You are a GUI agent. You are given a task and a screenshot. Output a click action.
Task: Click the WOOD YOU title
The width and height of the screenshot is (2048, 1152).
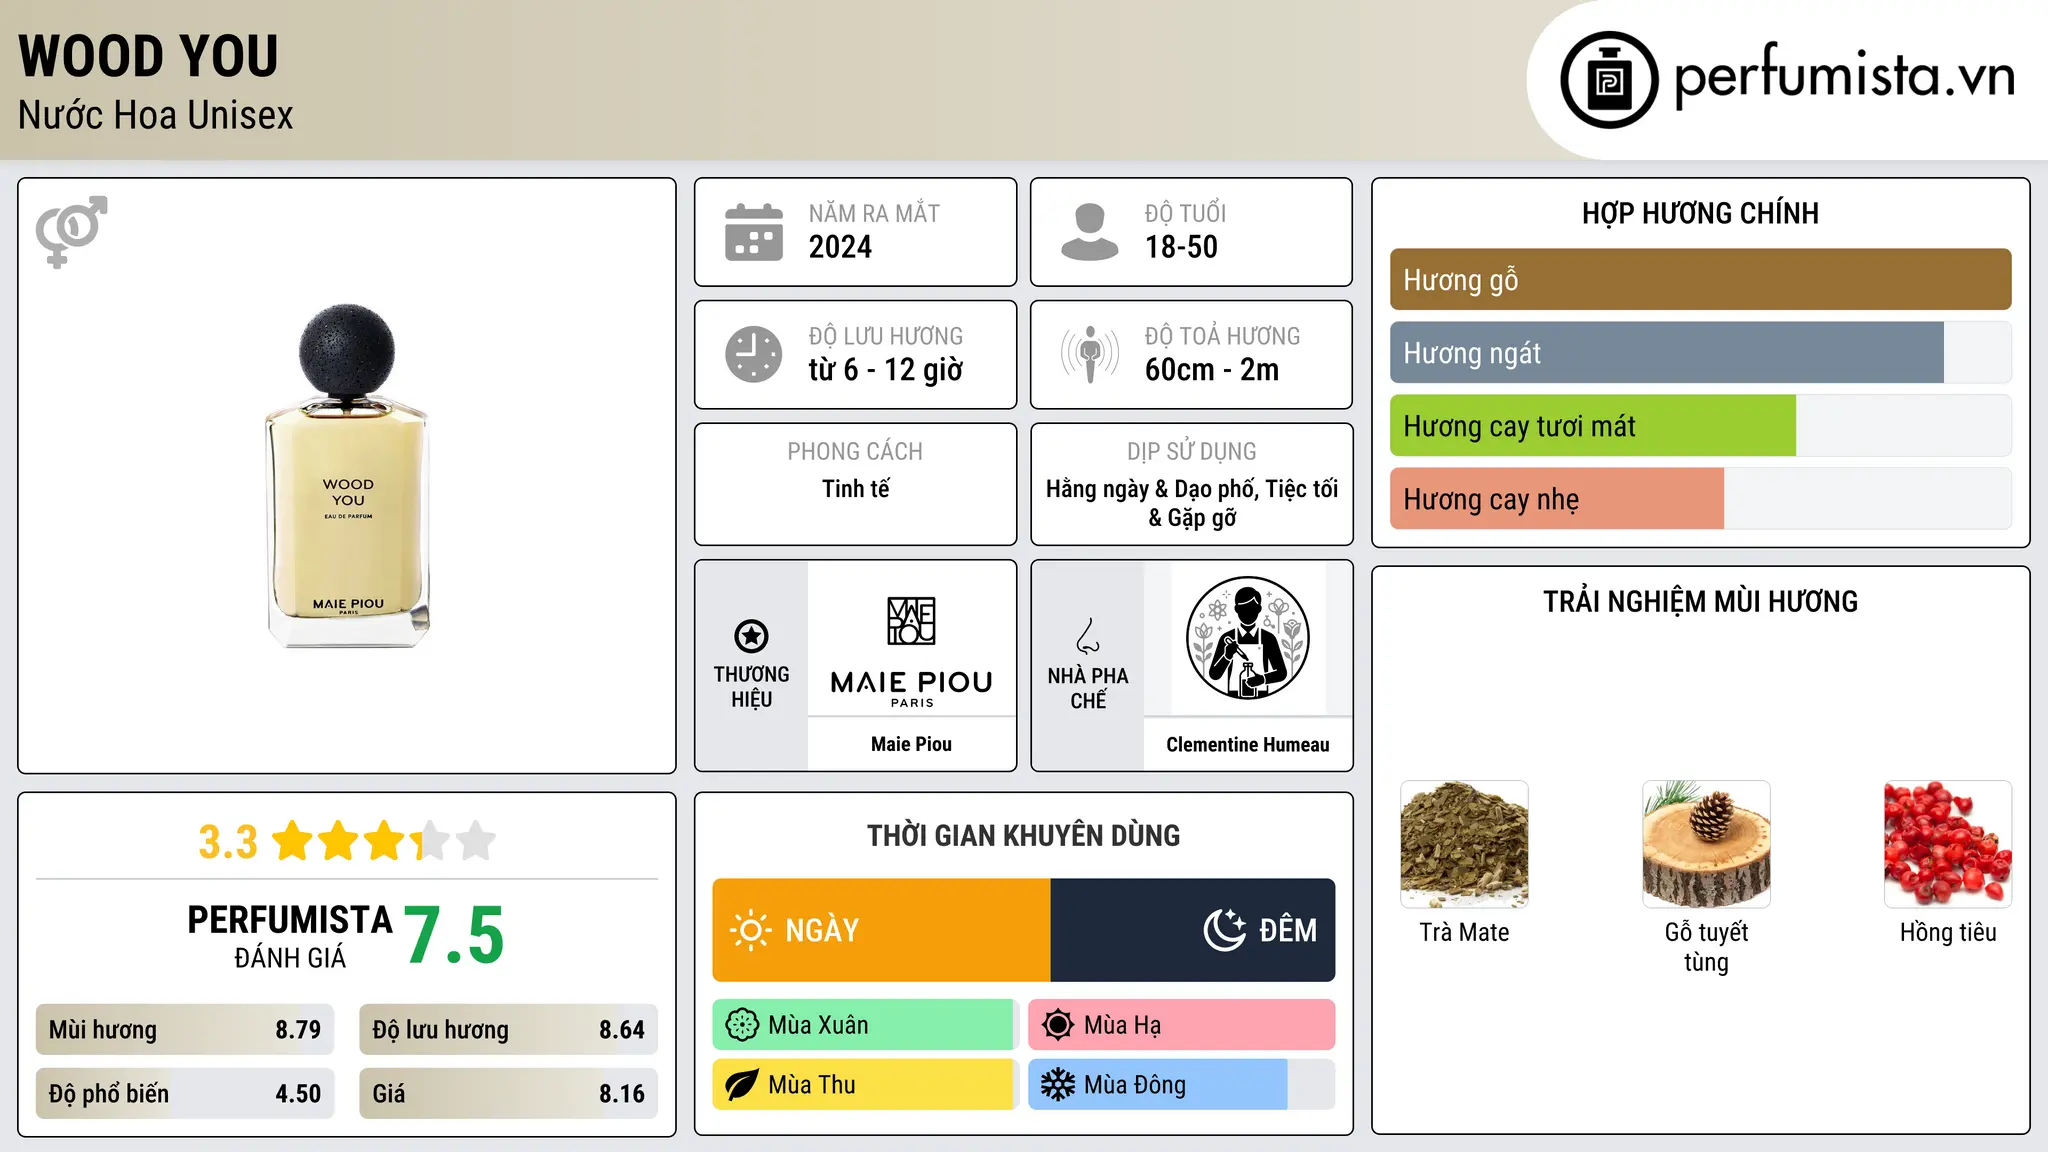[x=148, y=56]
